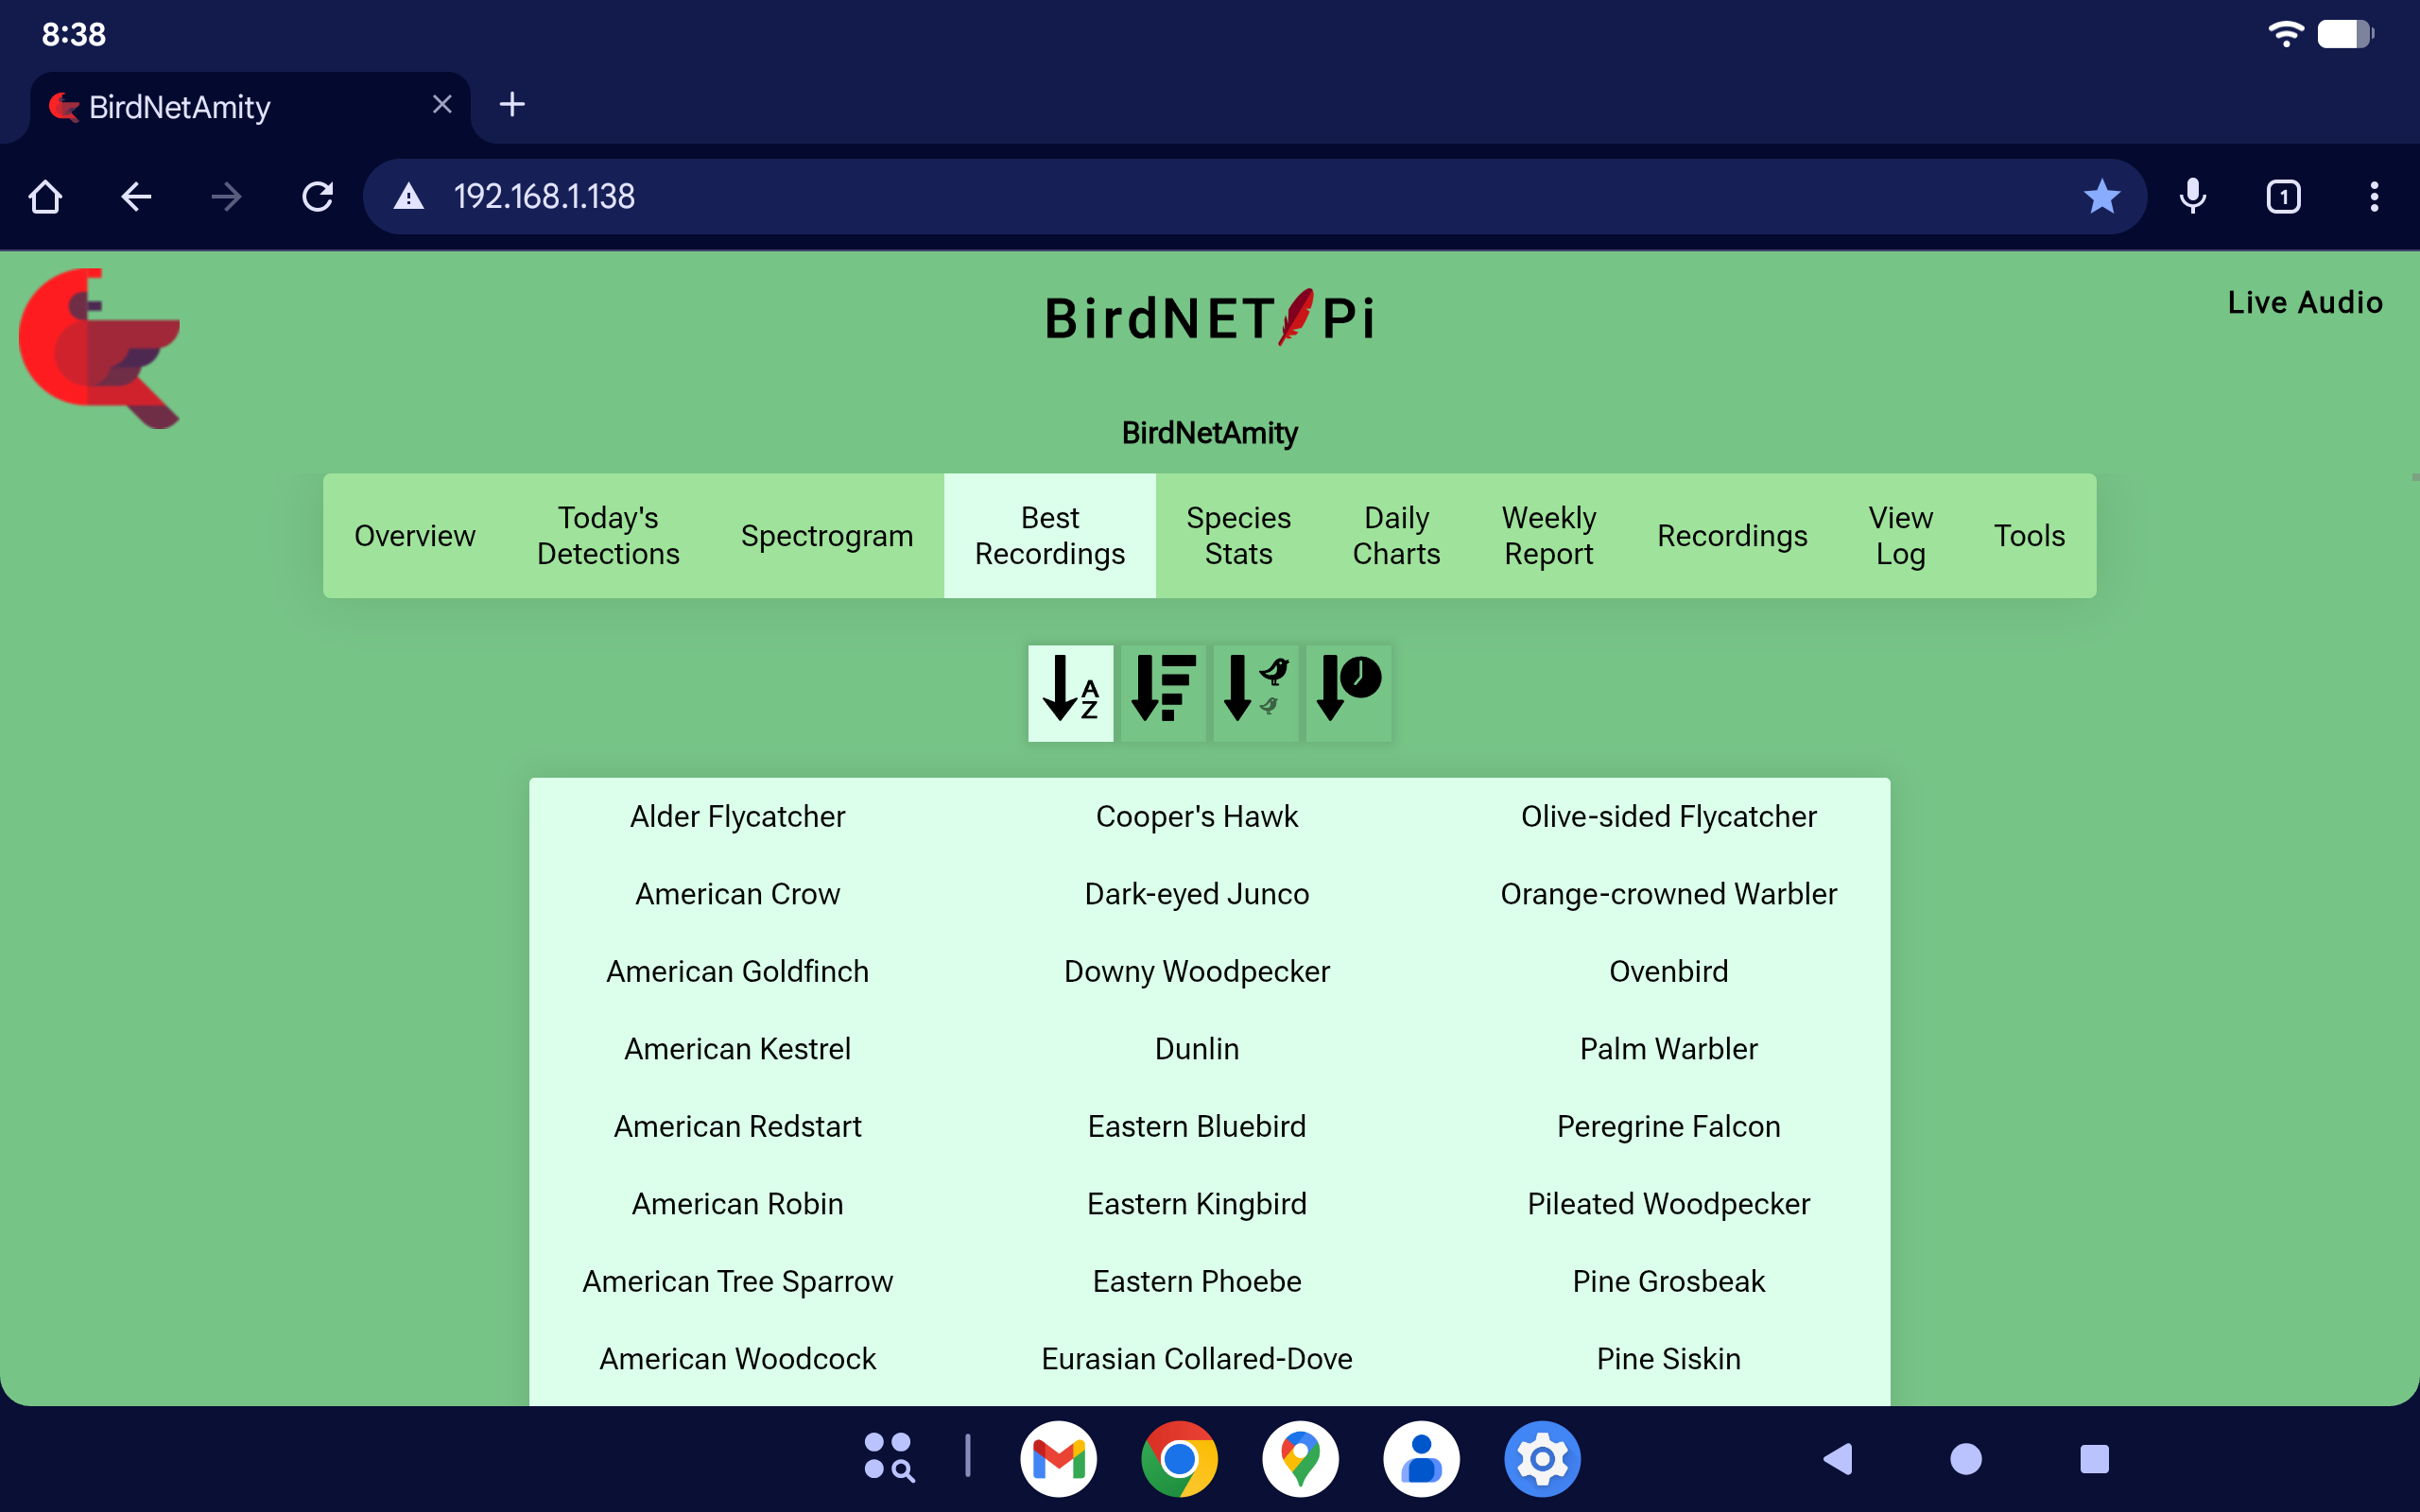2420x1512 pixels.
Task: Open Today's Detections page
Action: pos(608,536)
